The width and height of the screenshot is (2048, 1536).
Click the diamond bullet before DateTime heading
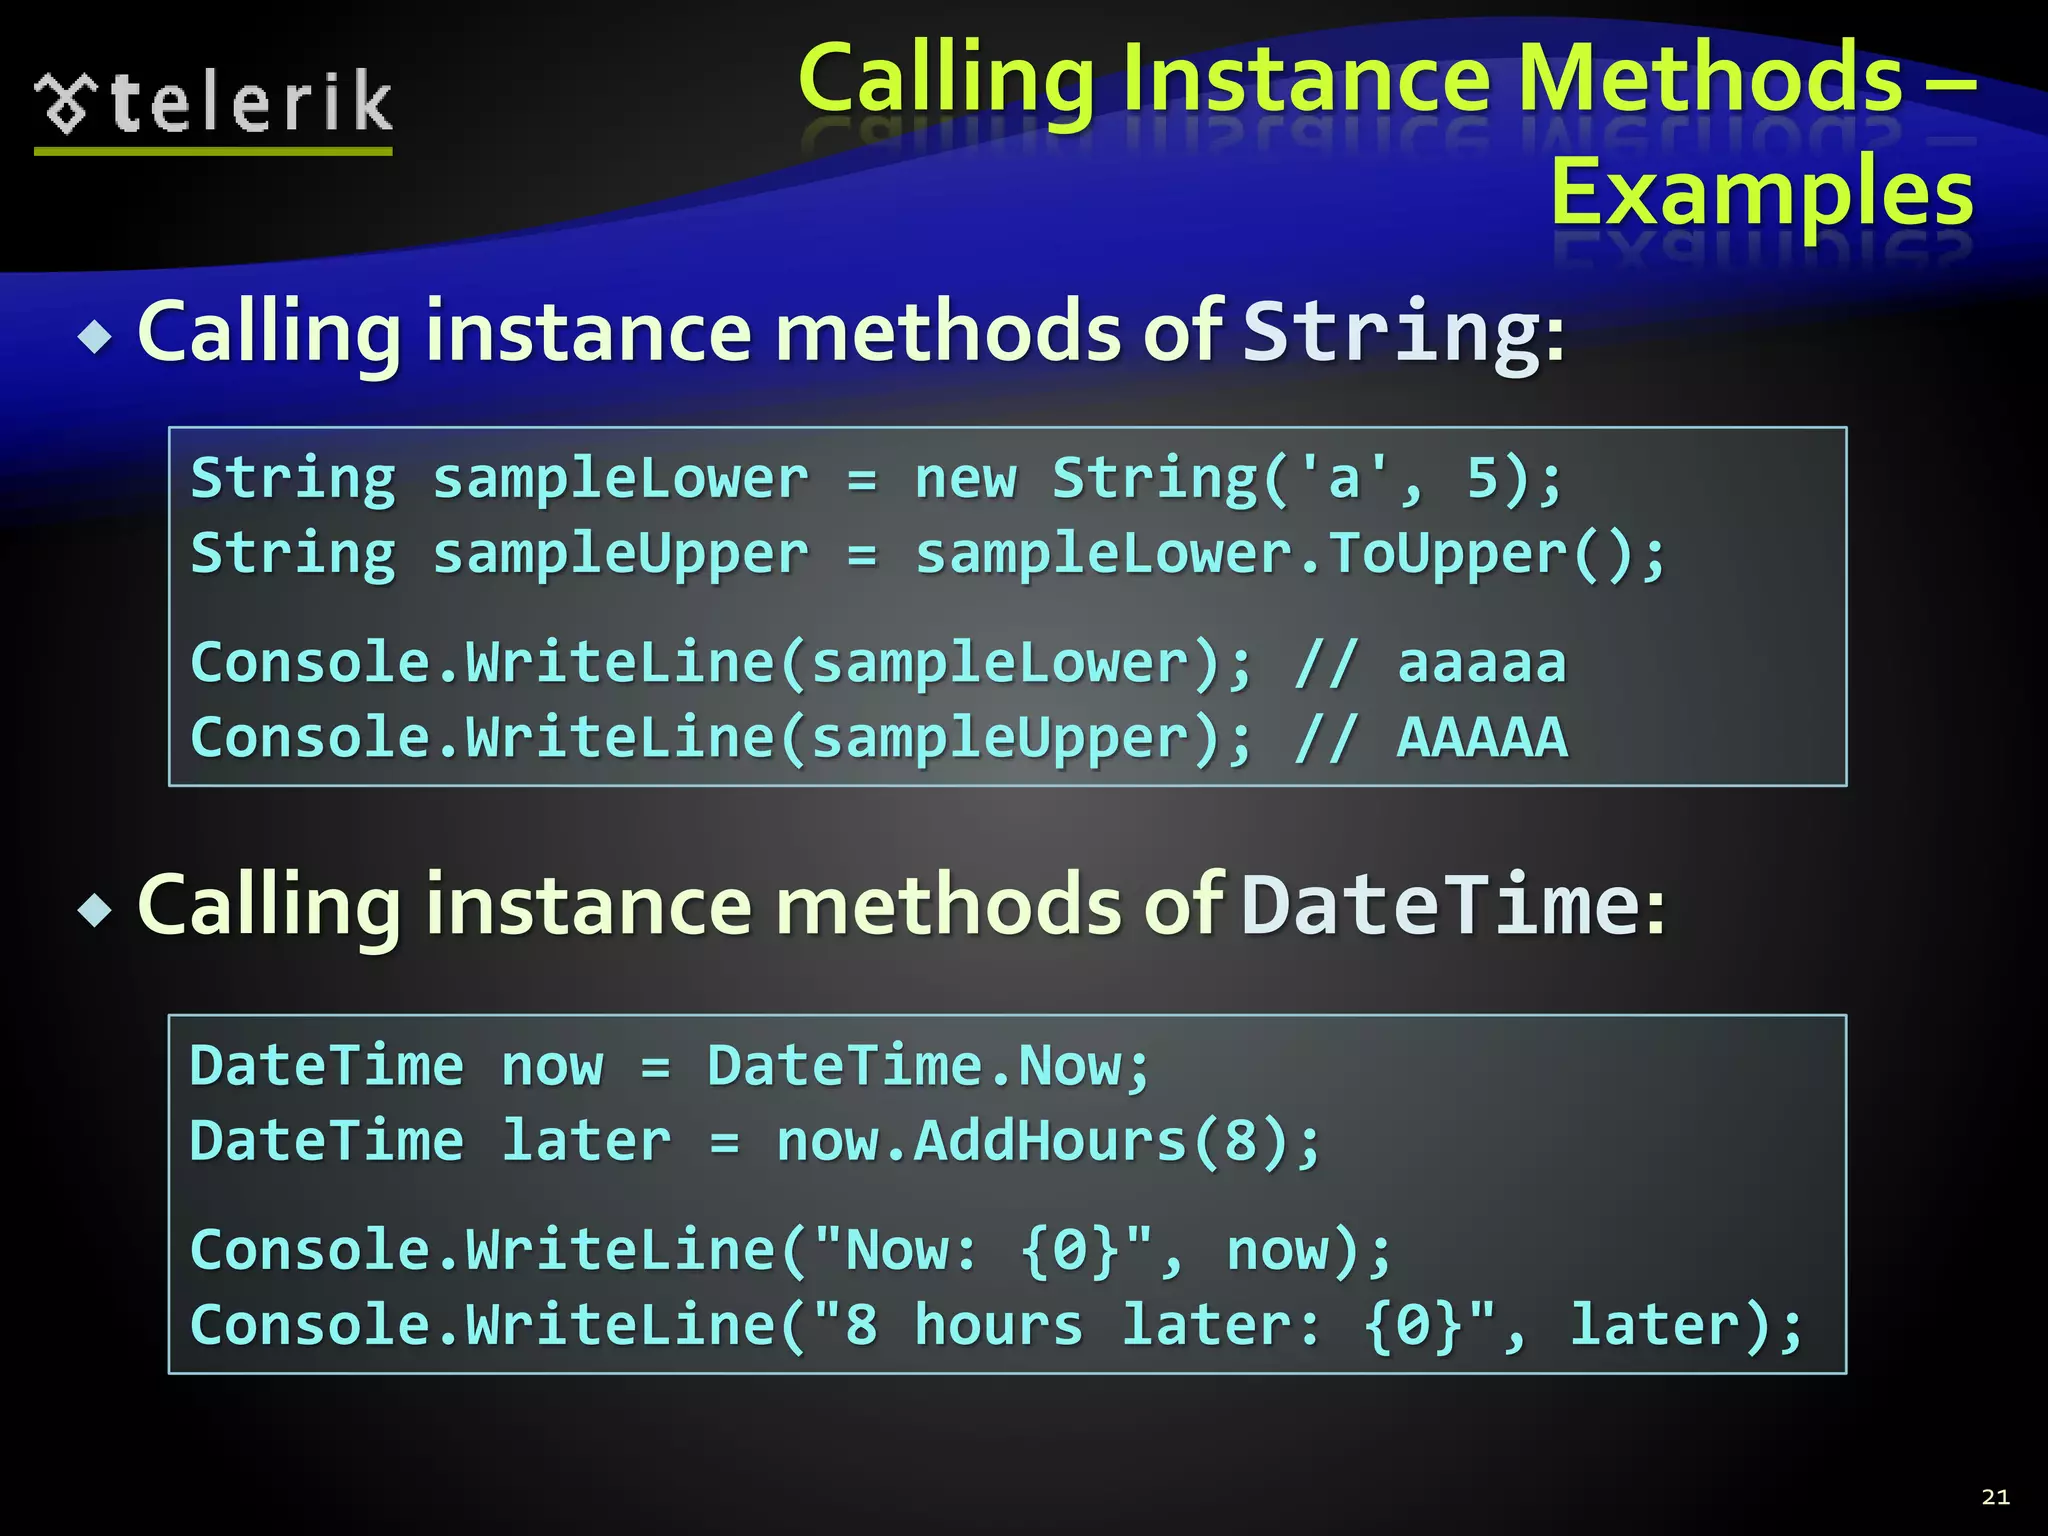pos(95,910)
